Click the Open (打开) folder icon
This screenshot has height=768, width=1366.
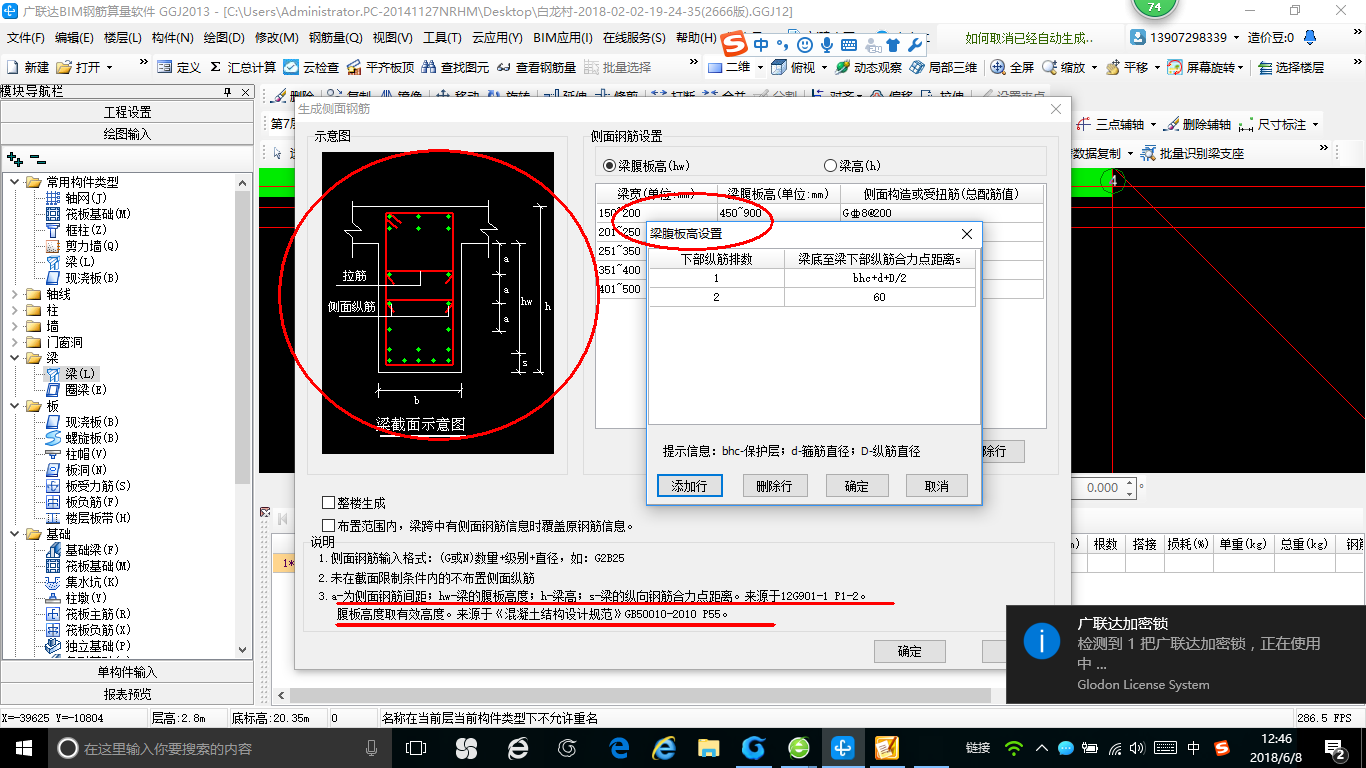[64, 67]
